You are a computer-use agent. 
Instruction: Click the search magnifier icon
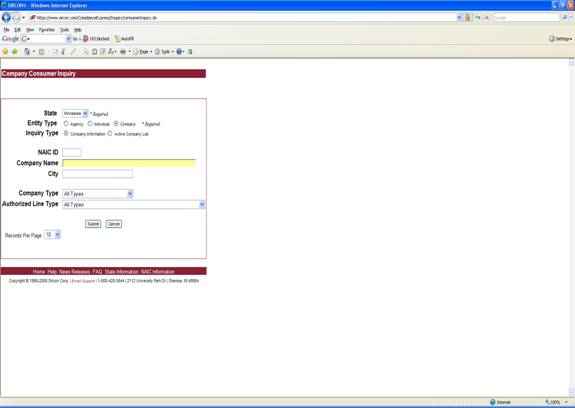(x=565, y=17)
